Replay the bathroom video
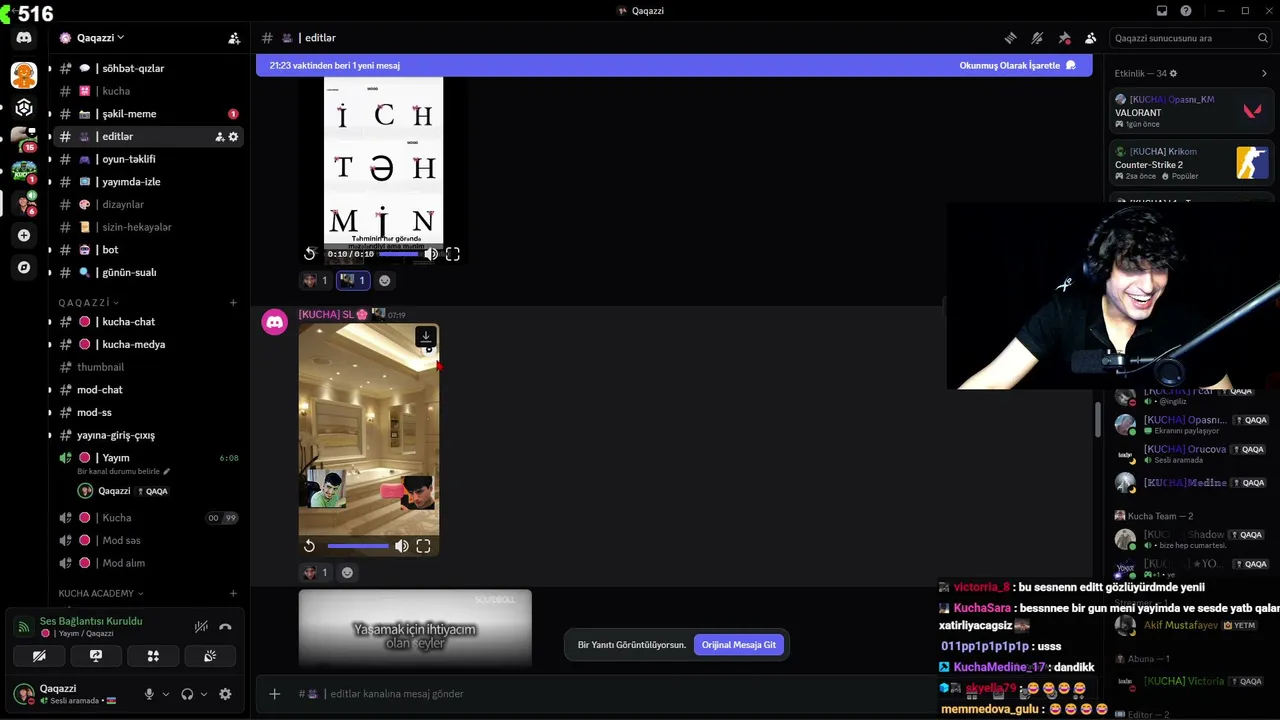Screen dimensions: 1280x720 pos(310,546)
